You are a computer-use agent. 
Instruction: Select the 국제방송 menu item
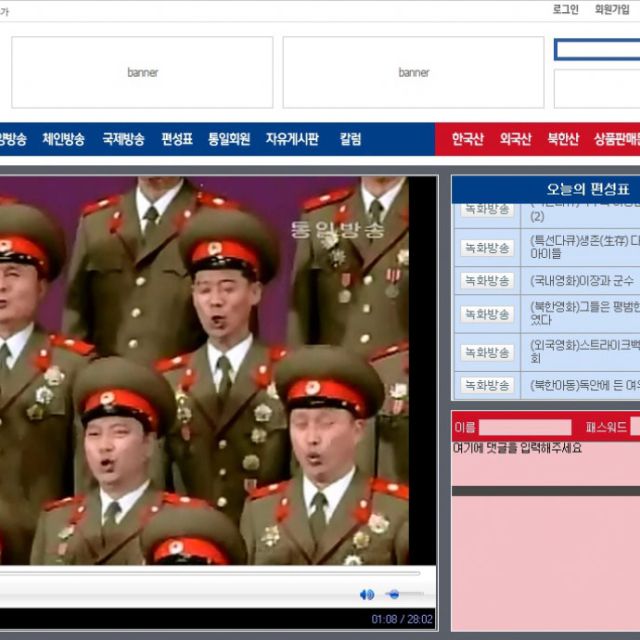tap(123, 139)
